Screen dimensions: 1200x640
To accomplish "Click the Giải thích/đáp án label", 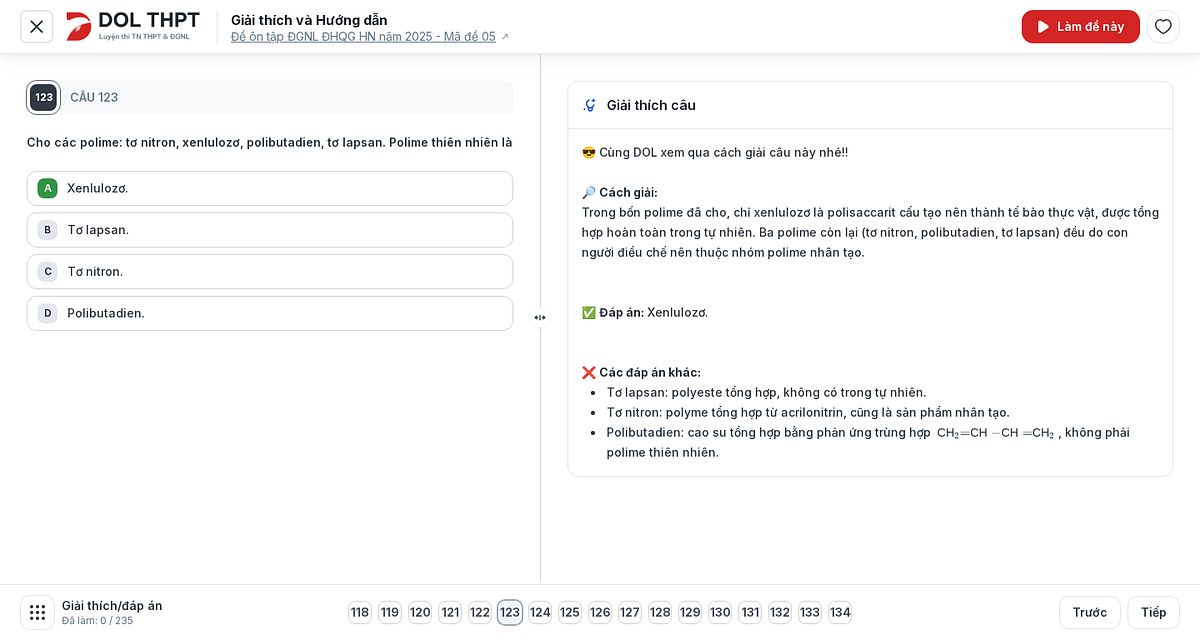I will pyautogui.click(x=112, y=605).
